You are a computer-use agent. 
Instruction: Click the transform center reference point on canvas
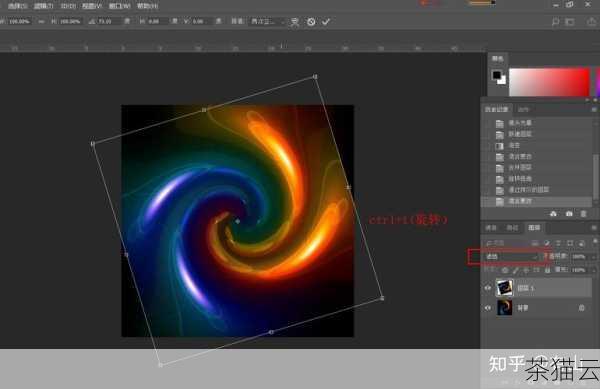238,221
